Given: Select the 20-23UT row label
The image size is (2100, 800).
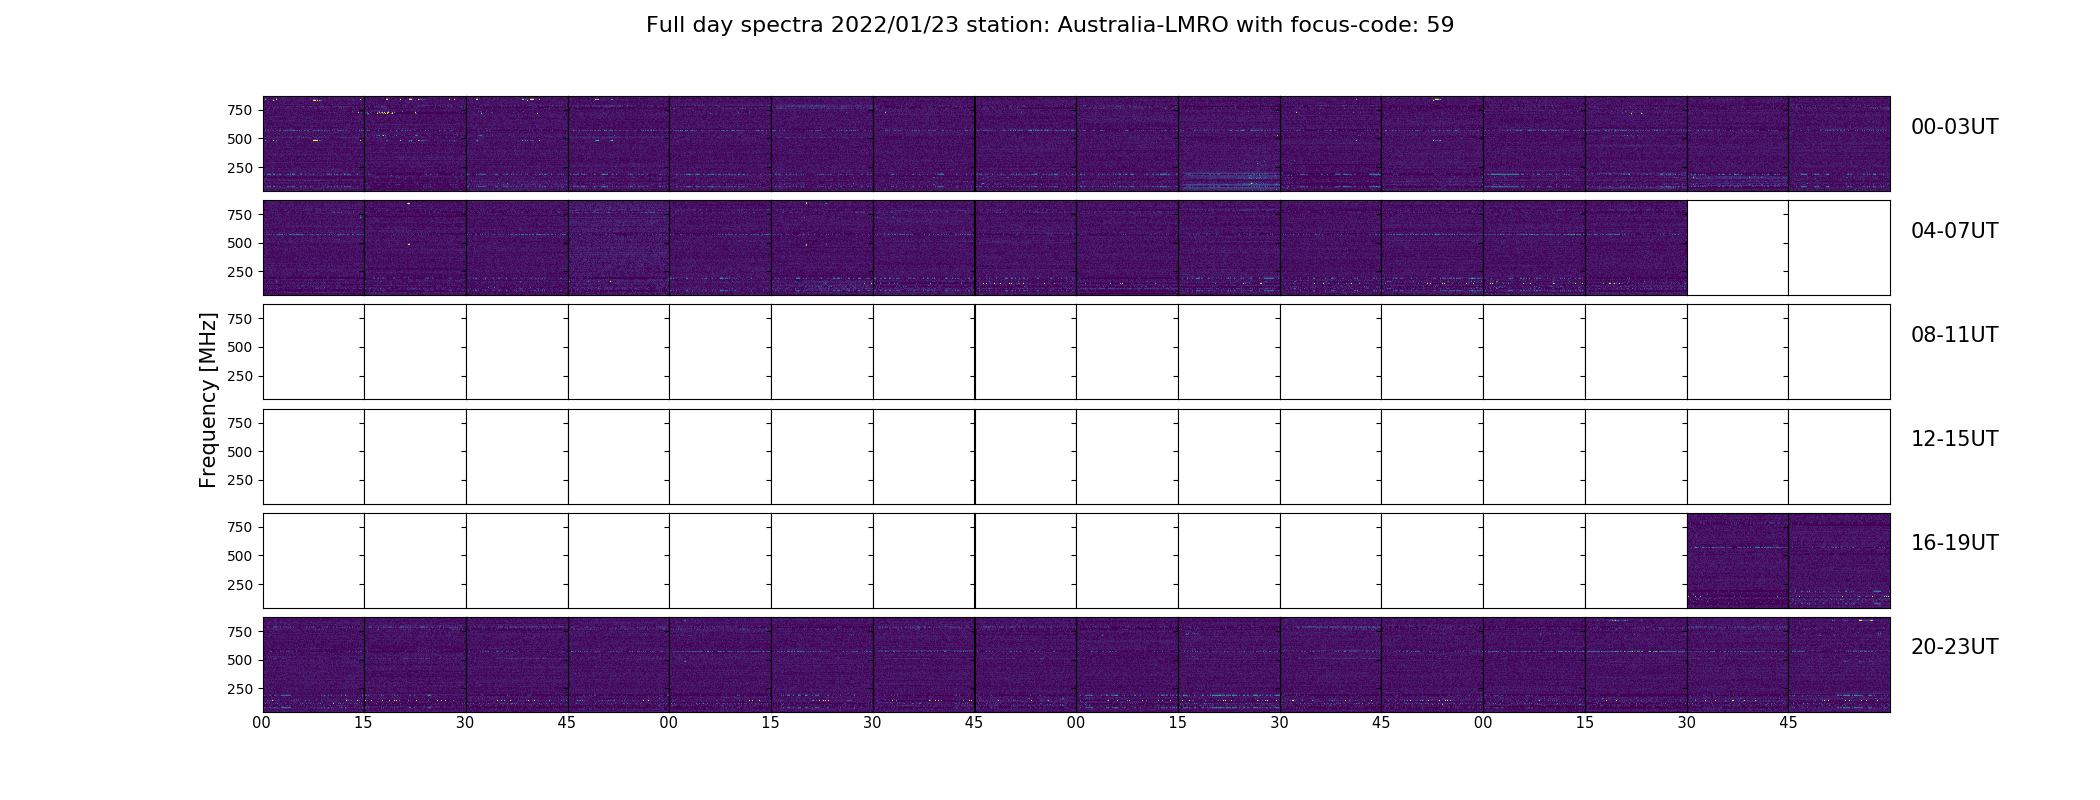Looking at the screenshot, I should [1954, 647].
